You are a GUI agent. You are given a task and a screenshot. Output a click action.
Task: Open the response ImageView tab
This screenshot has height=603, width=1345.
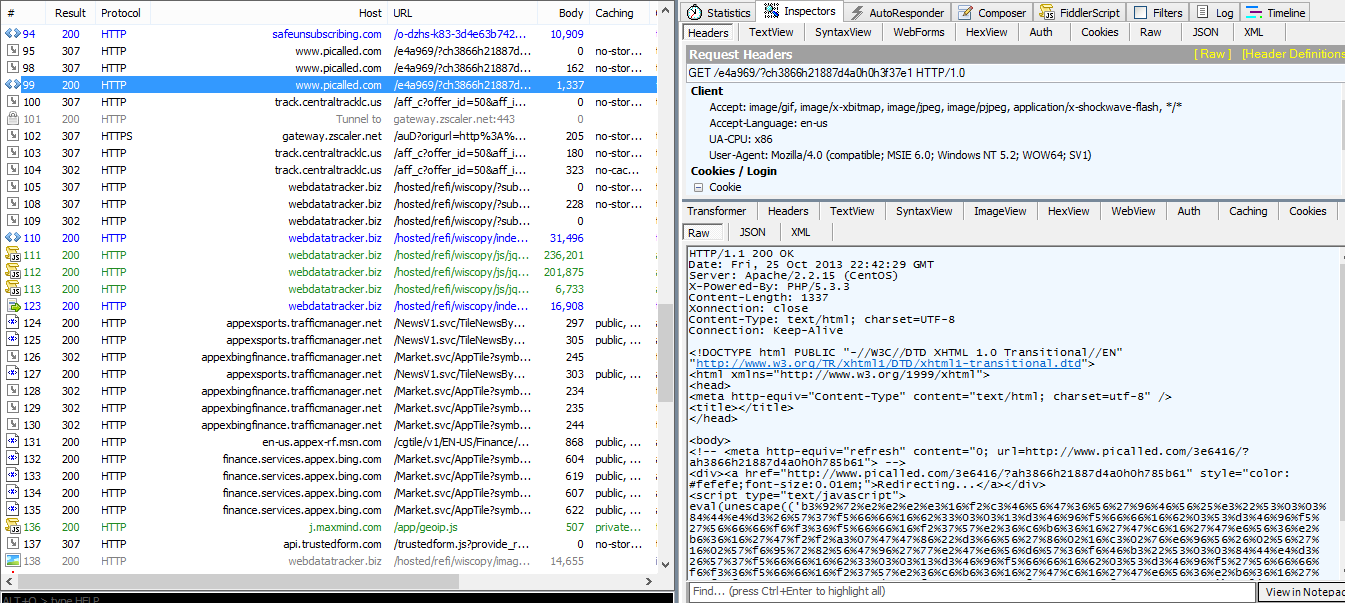[1000, 211]
